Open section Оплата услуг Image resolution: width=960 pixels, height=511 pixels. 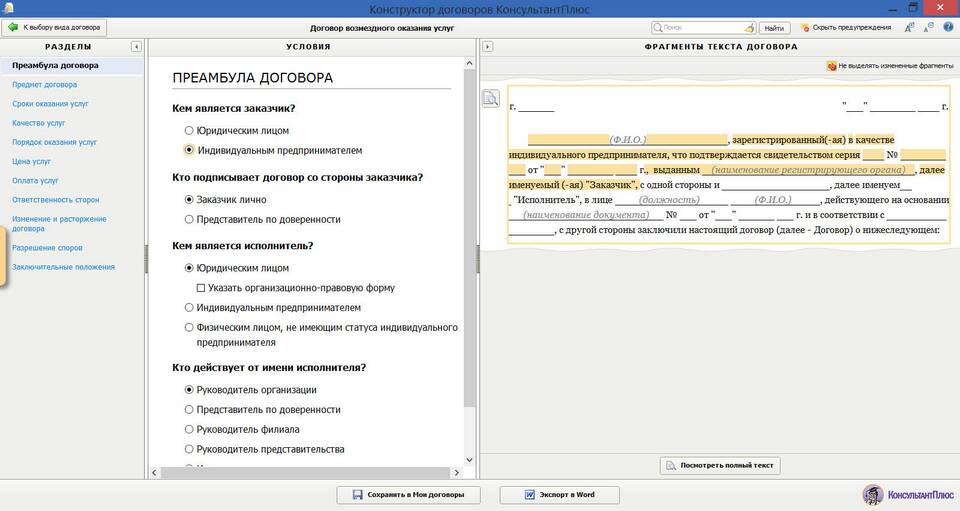coord(35,181)
